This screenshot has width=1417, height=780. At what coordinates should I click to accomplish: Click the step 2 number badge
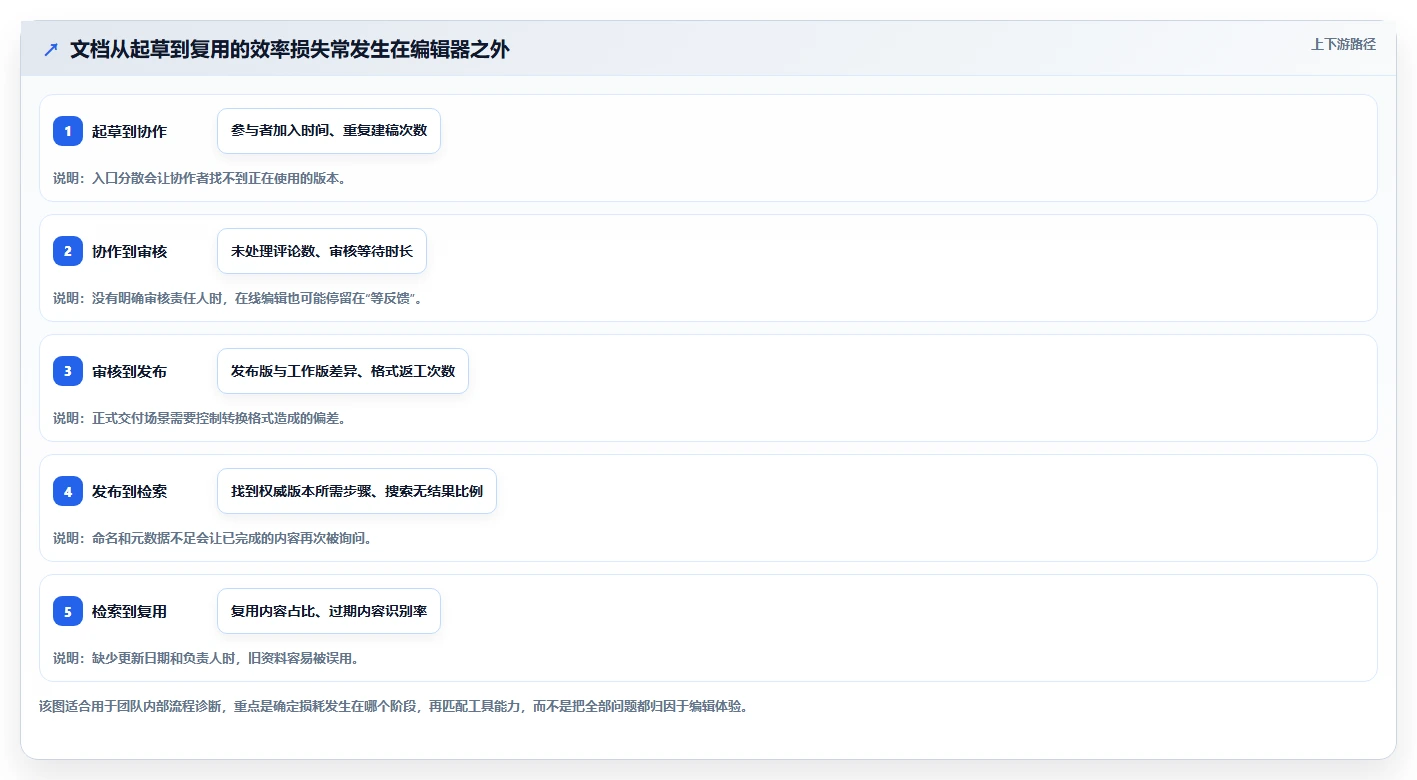[x=68, y=251]
